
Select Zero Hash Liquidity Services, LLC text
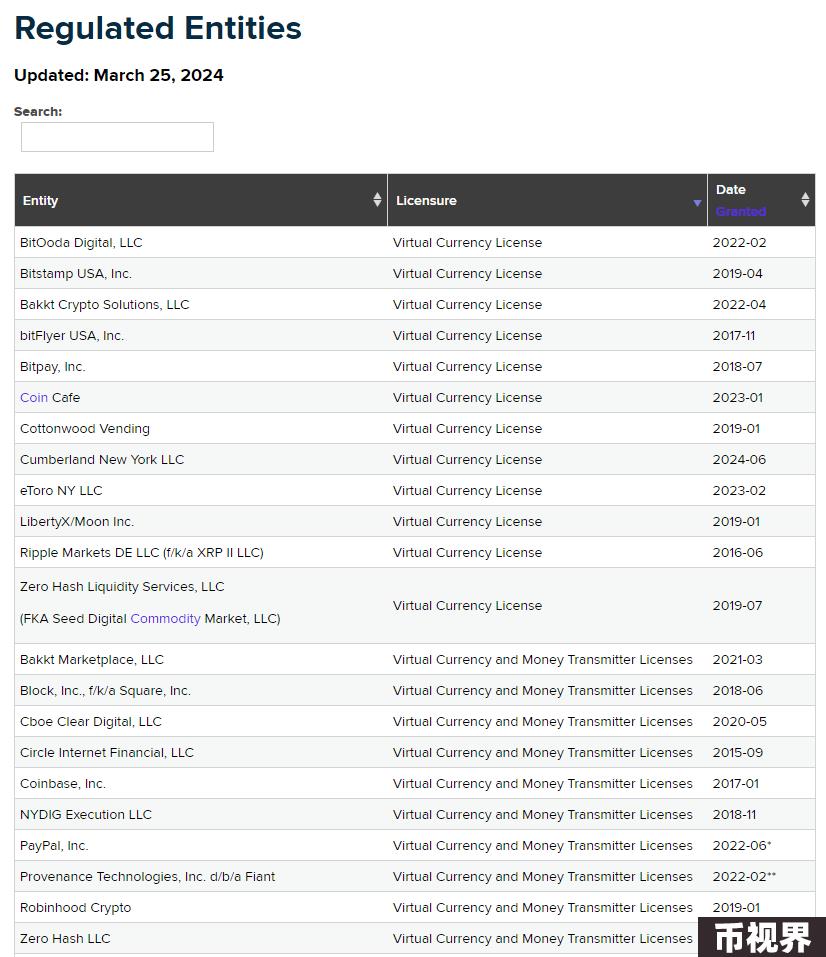122,587
